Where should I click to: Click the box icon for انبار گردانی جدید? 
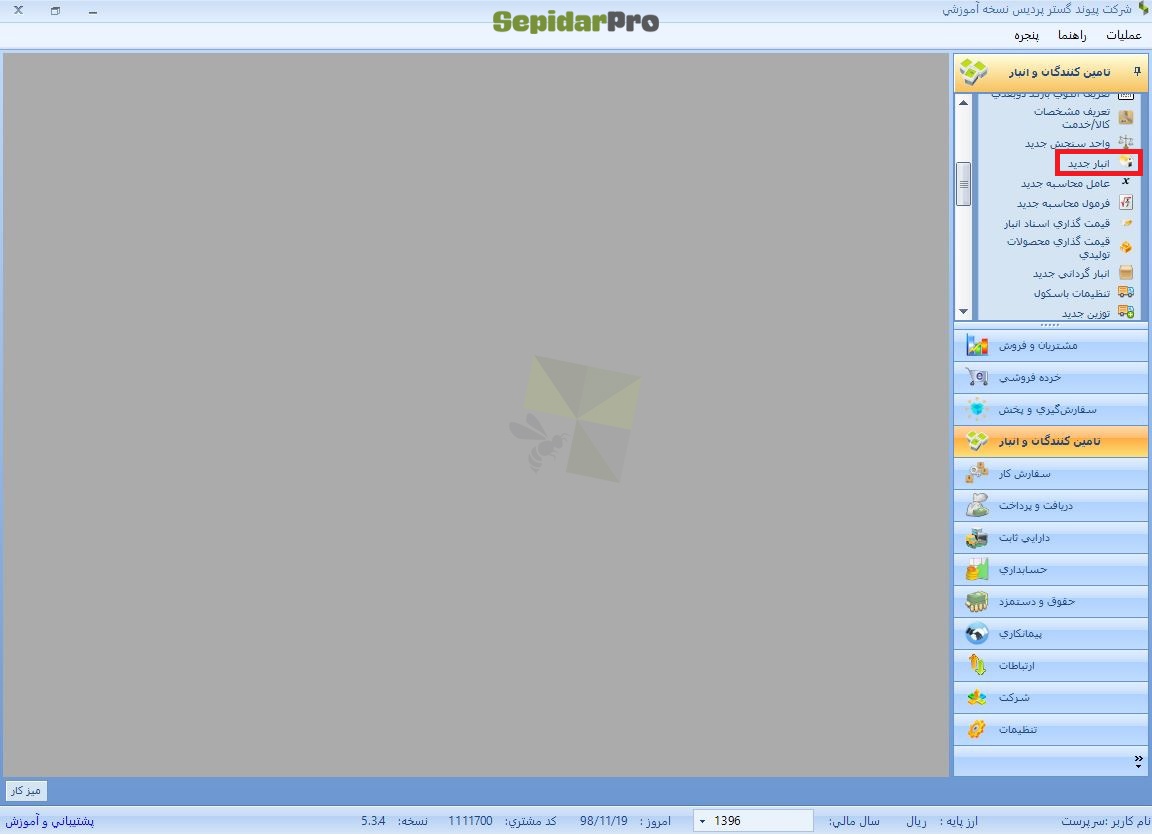[x=1126, y=272]
